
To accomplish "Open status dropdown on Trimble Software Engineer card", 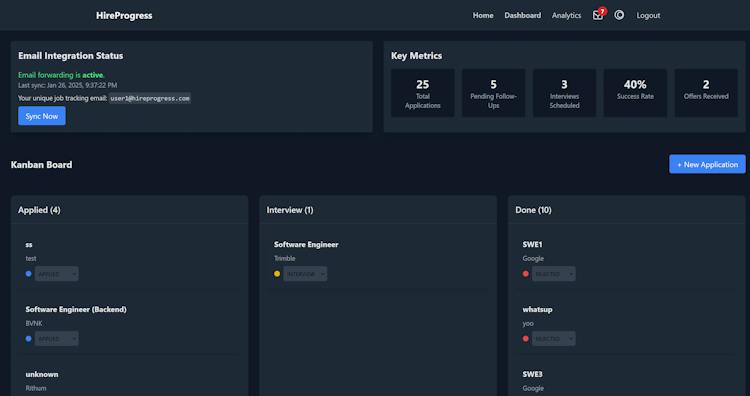I will pyautogui.click(x=305, y=274).
